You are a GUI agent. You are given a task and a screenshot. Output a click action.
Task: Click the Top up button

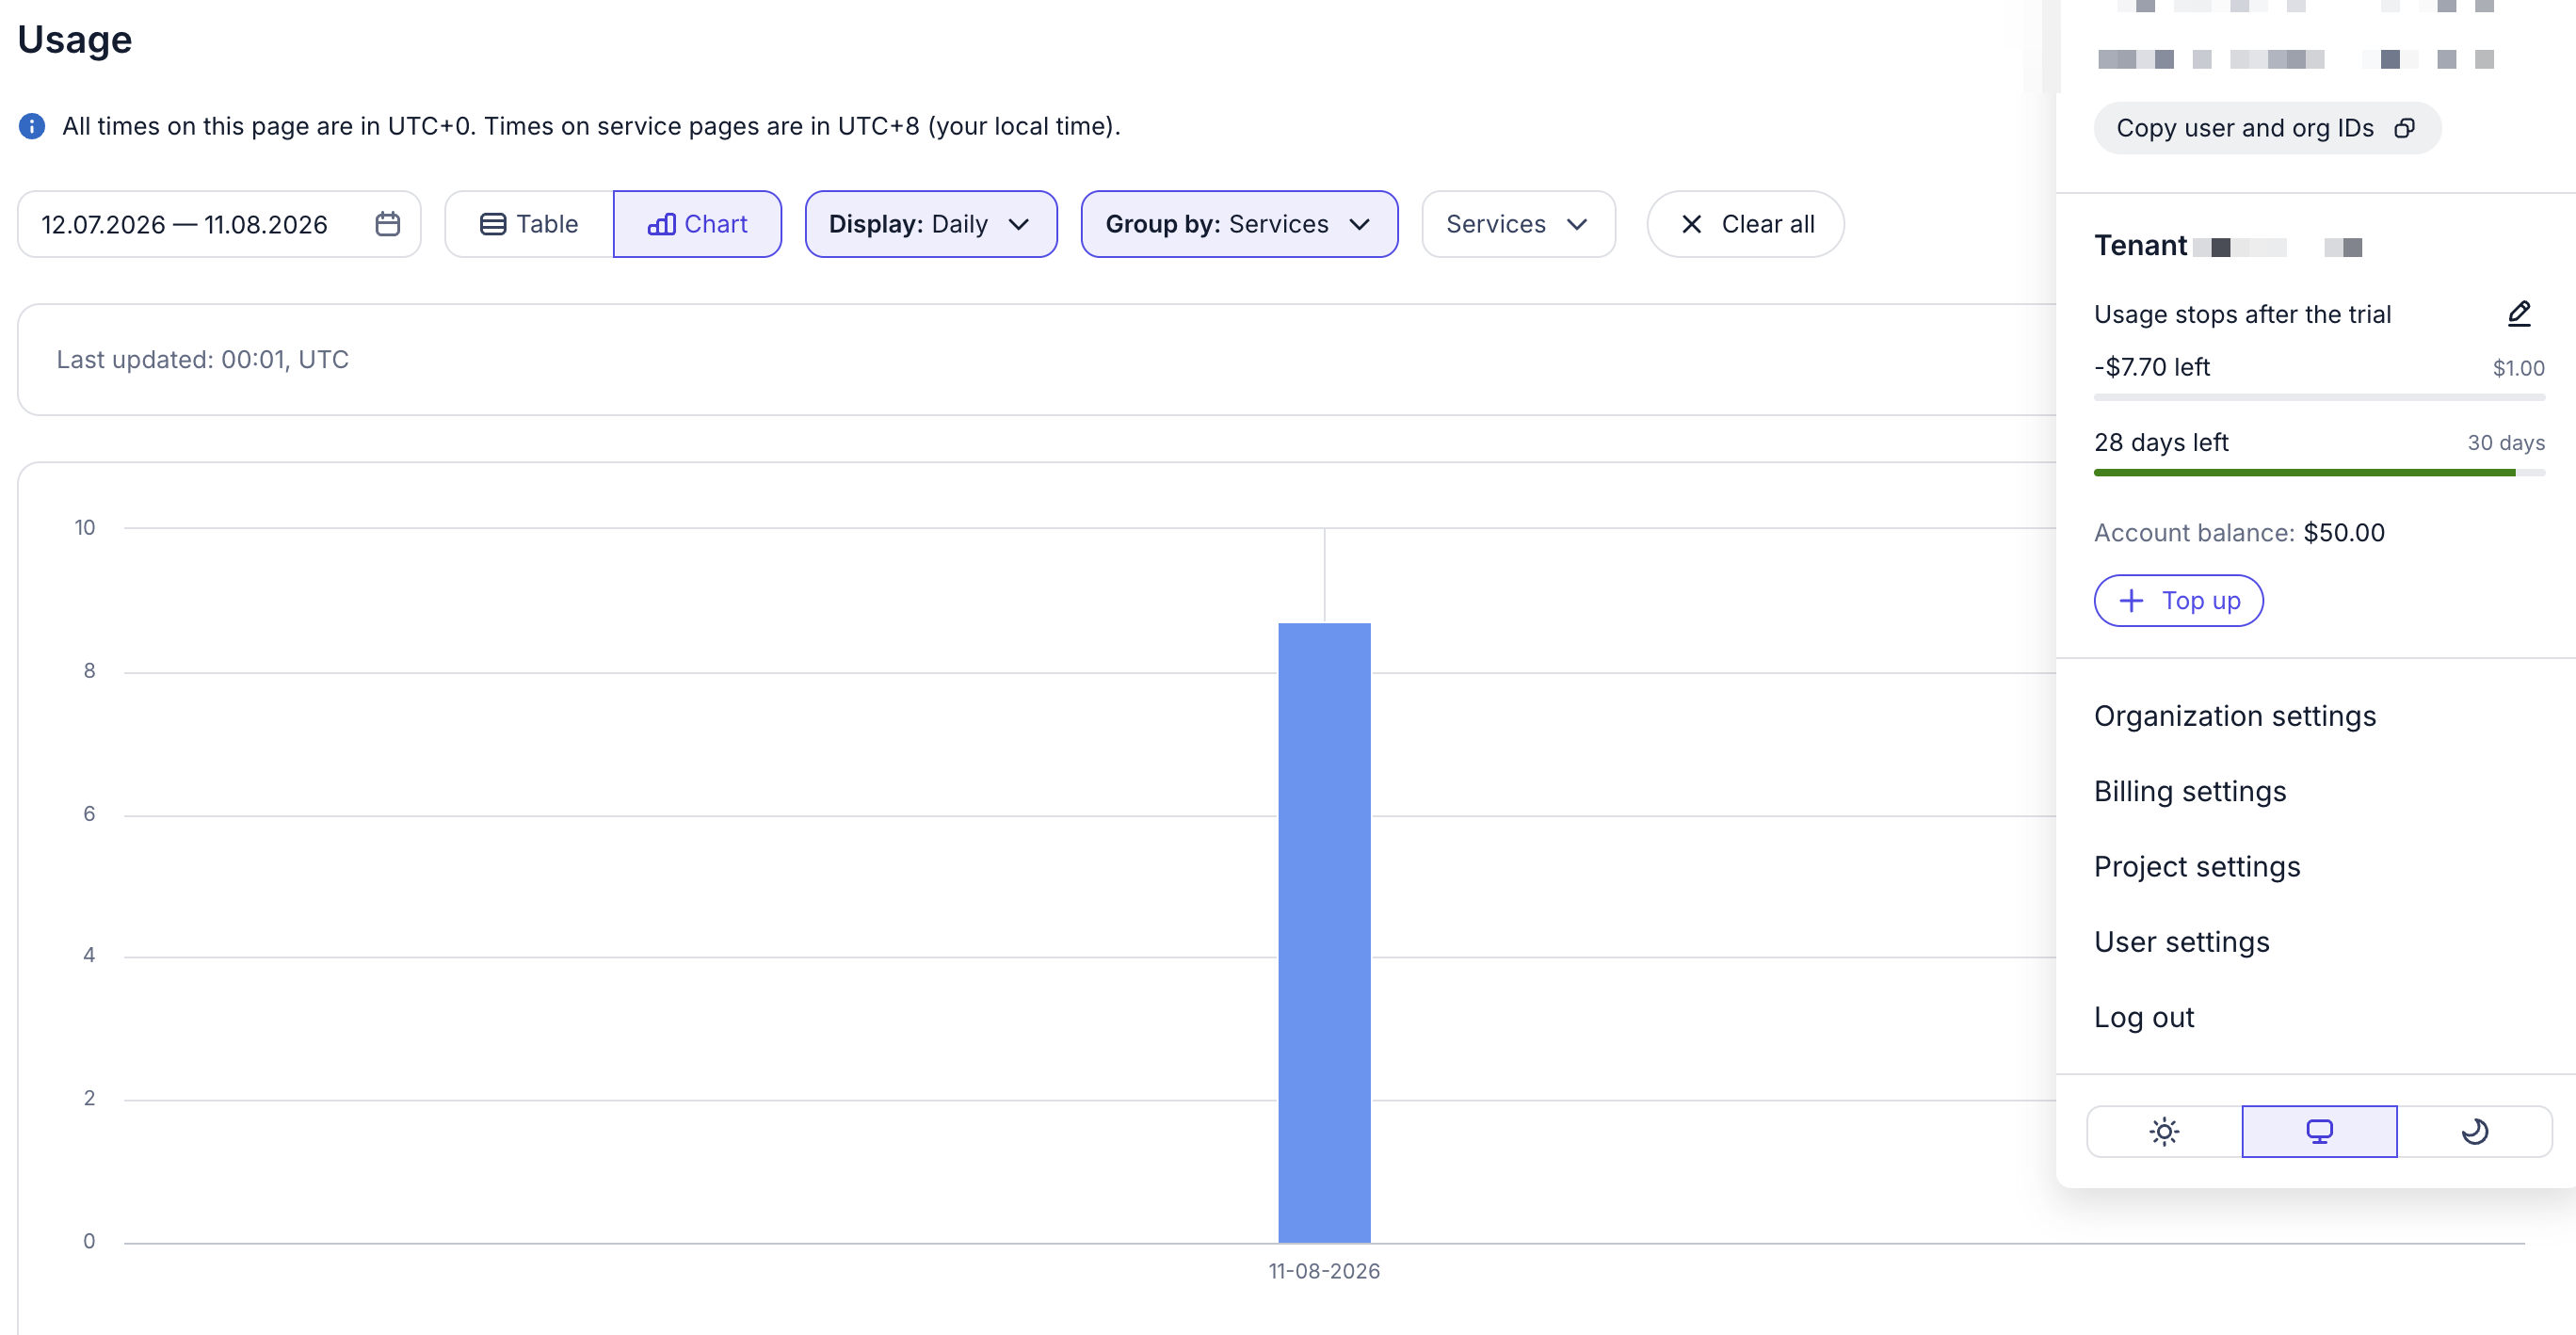pos(2178,600)
